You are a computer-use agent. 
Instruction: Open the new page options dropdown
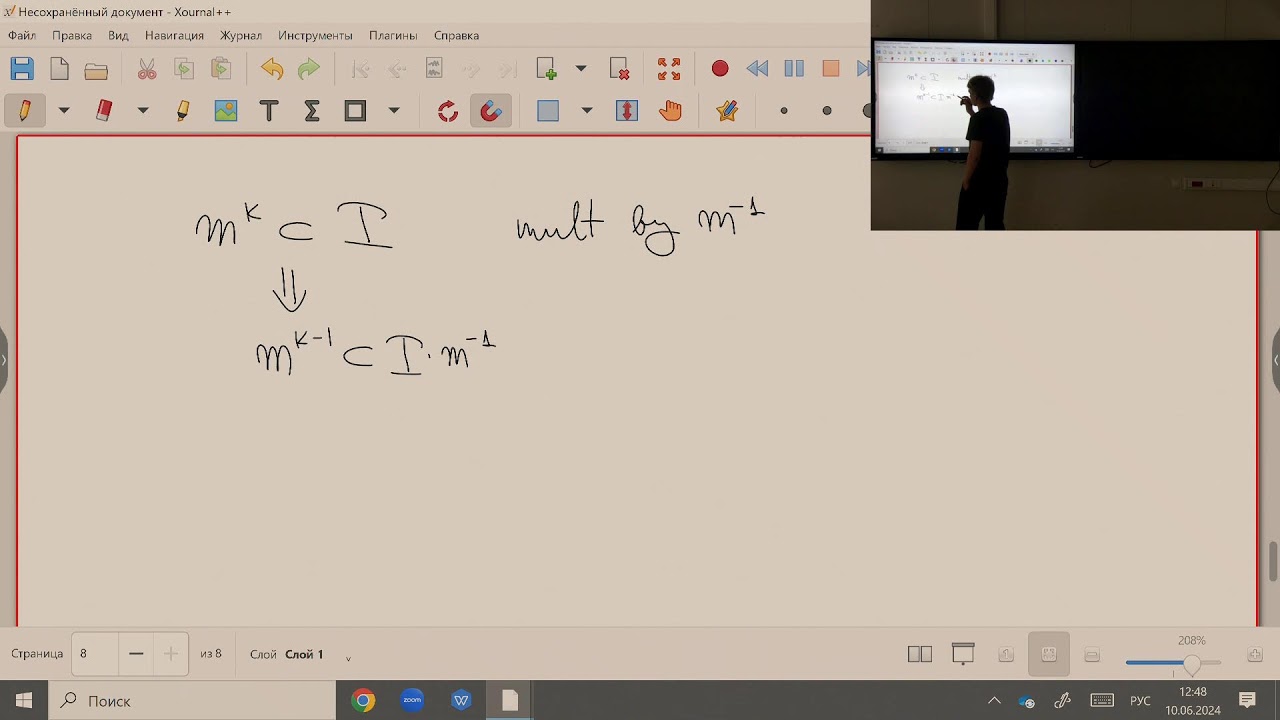tap(581, 69)
